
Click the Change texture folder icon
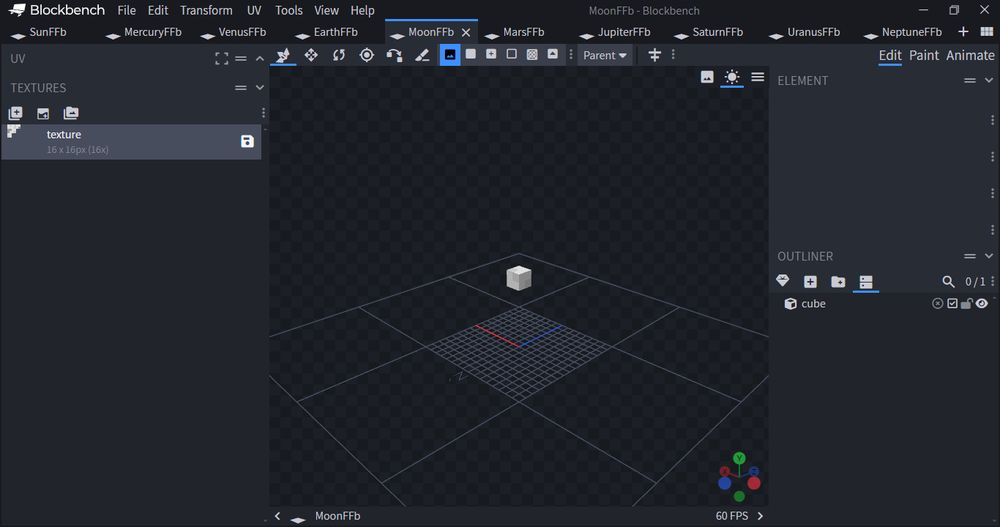click(x=71, y=114)
